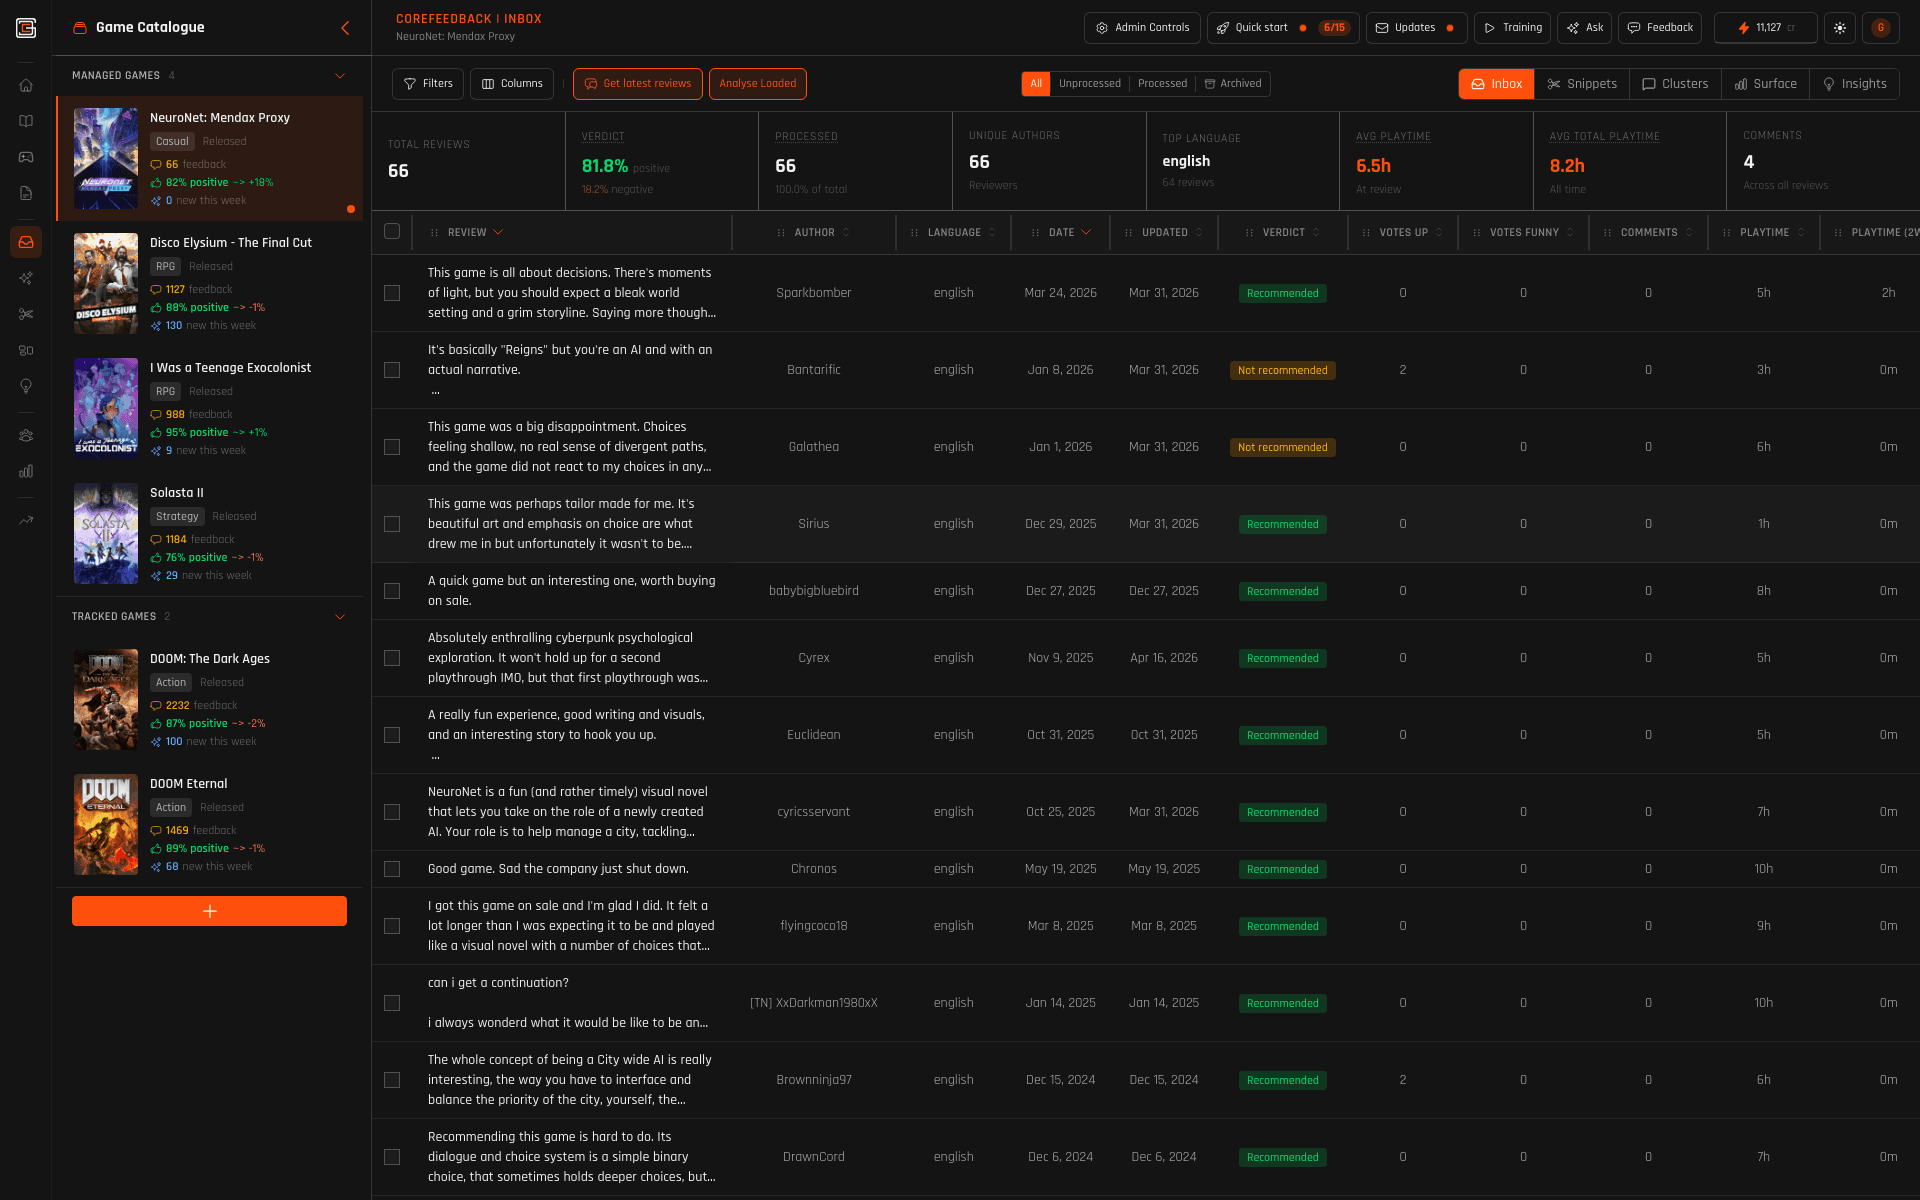Click the scissors snippets sidebar icon
The height and width of the screenshot is (1200, 1920).
pos(26,314)
